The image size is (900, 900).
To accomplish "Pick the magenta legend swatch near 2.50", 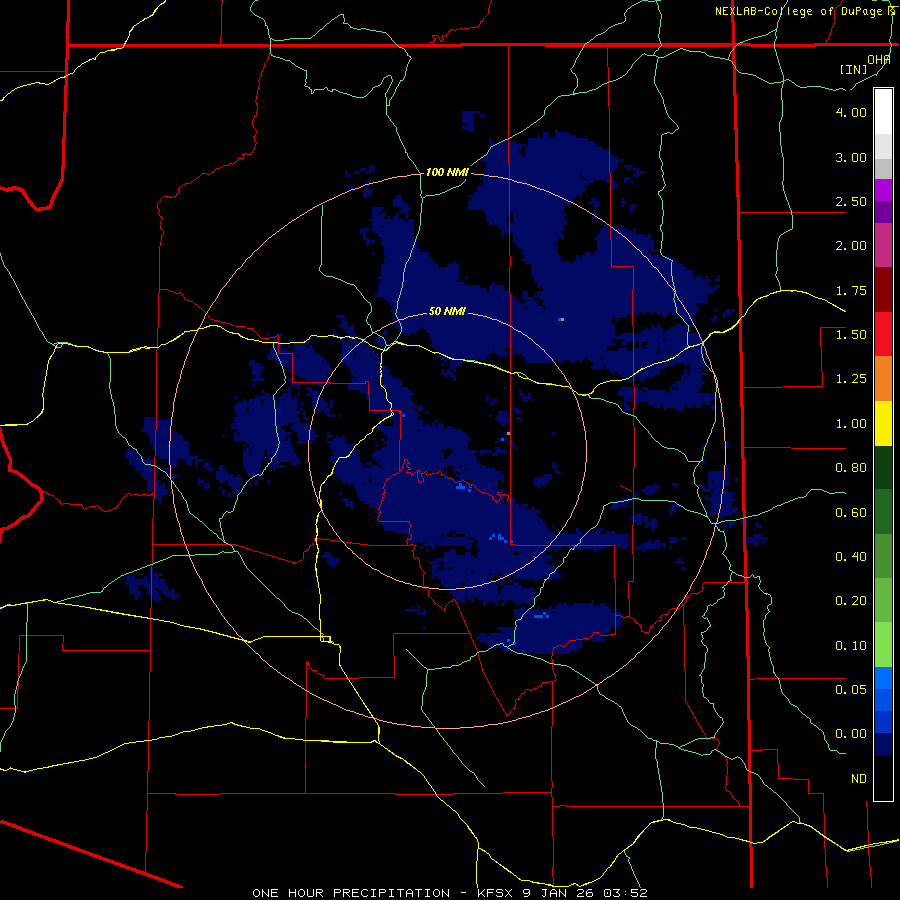I will [x=883, y=190].
